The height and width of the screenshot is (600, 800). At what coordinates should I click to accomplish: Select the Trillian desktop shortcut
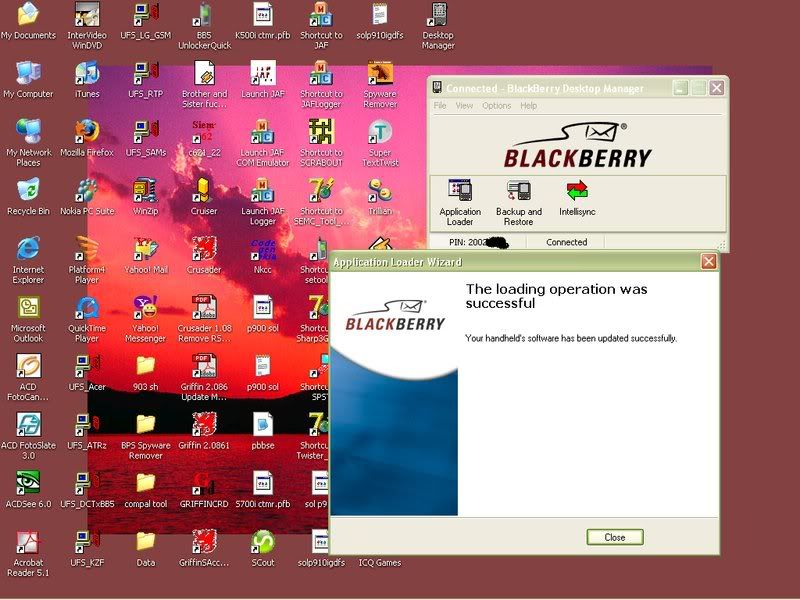point(380,197)
